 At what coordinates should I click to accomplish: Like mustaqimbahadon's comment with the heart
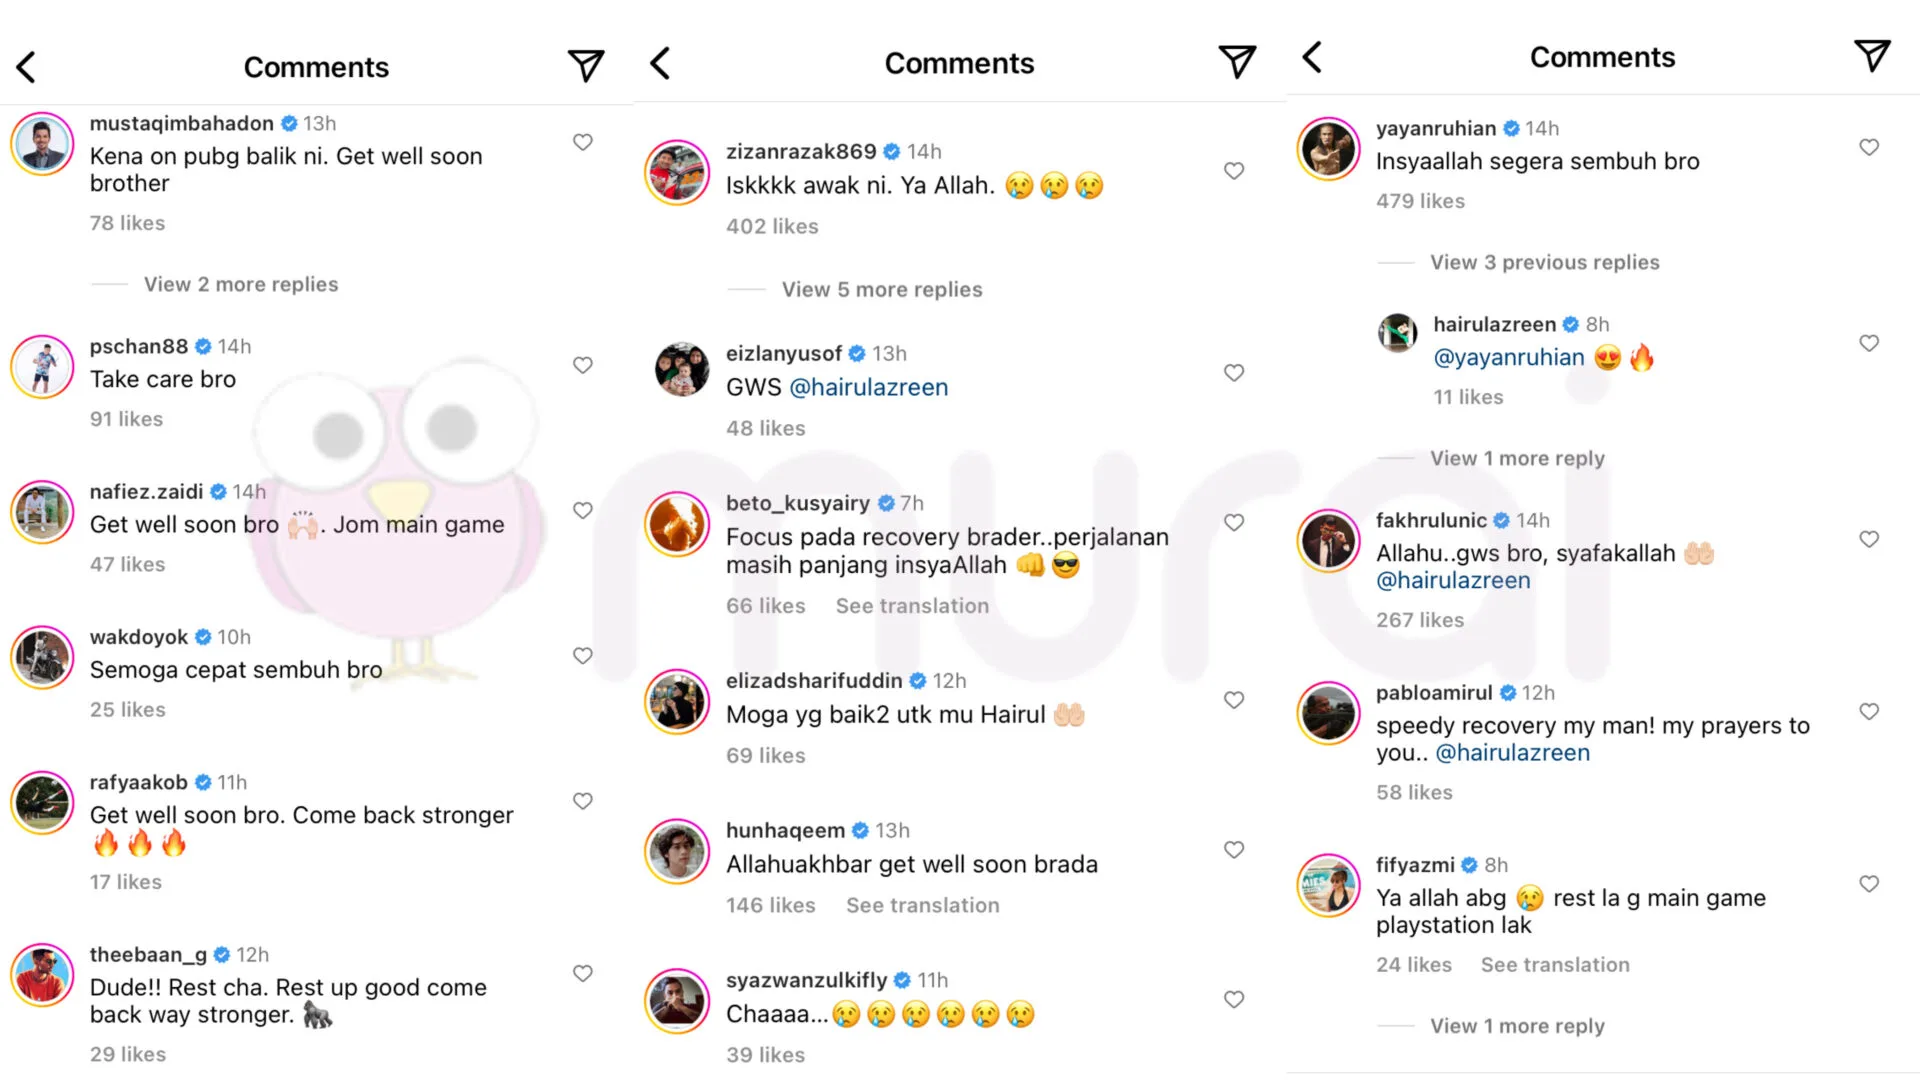coord(583,142)
